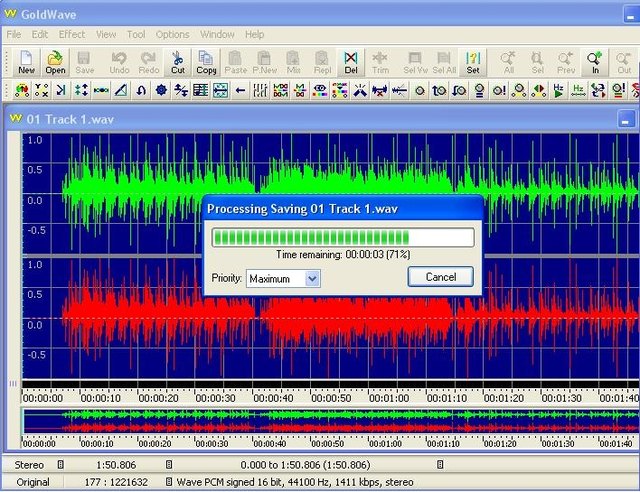640x492 pixels.
Task: Click the 00:00:30 mark on main timeline
Action: [x=215, y=398]
